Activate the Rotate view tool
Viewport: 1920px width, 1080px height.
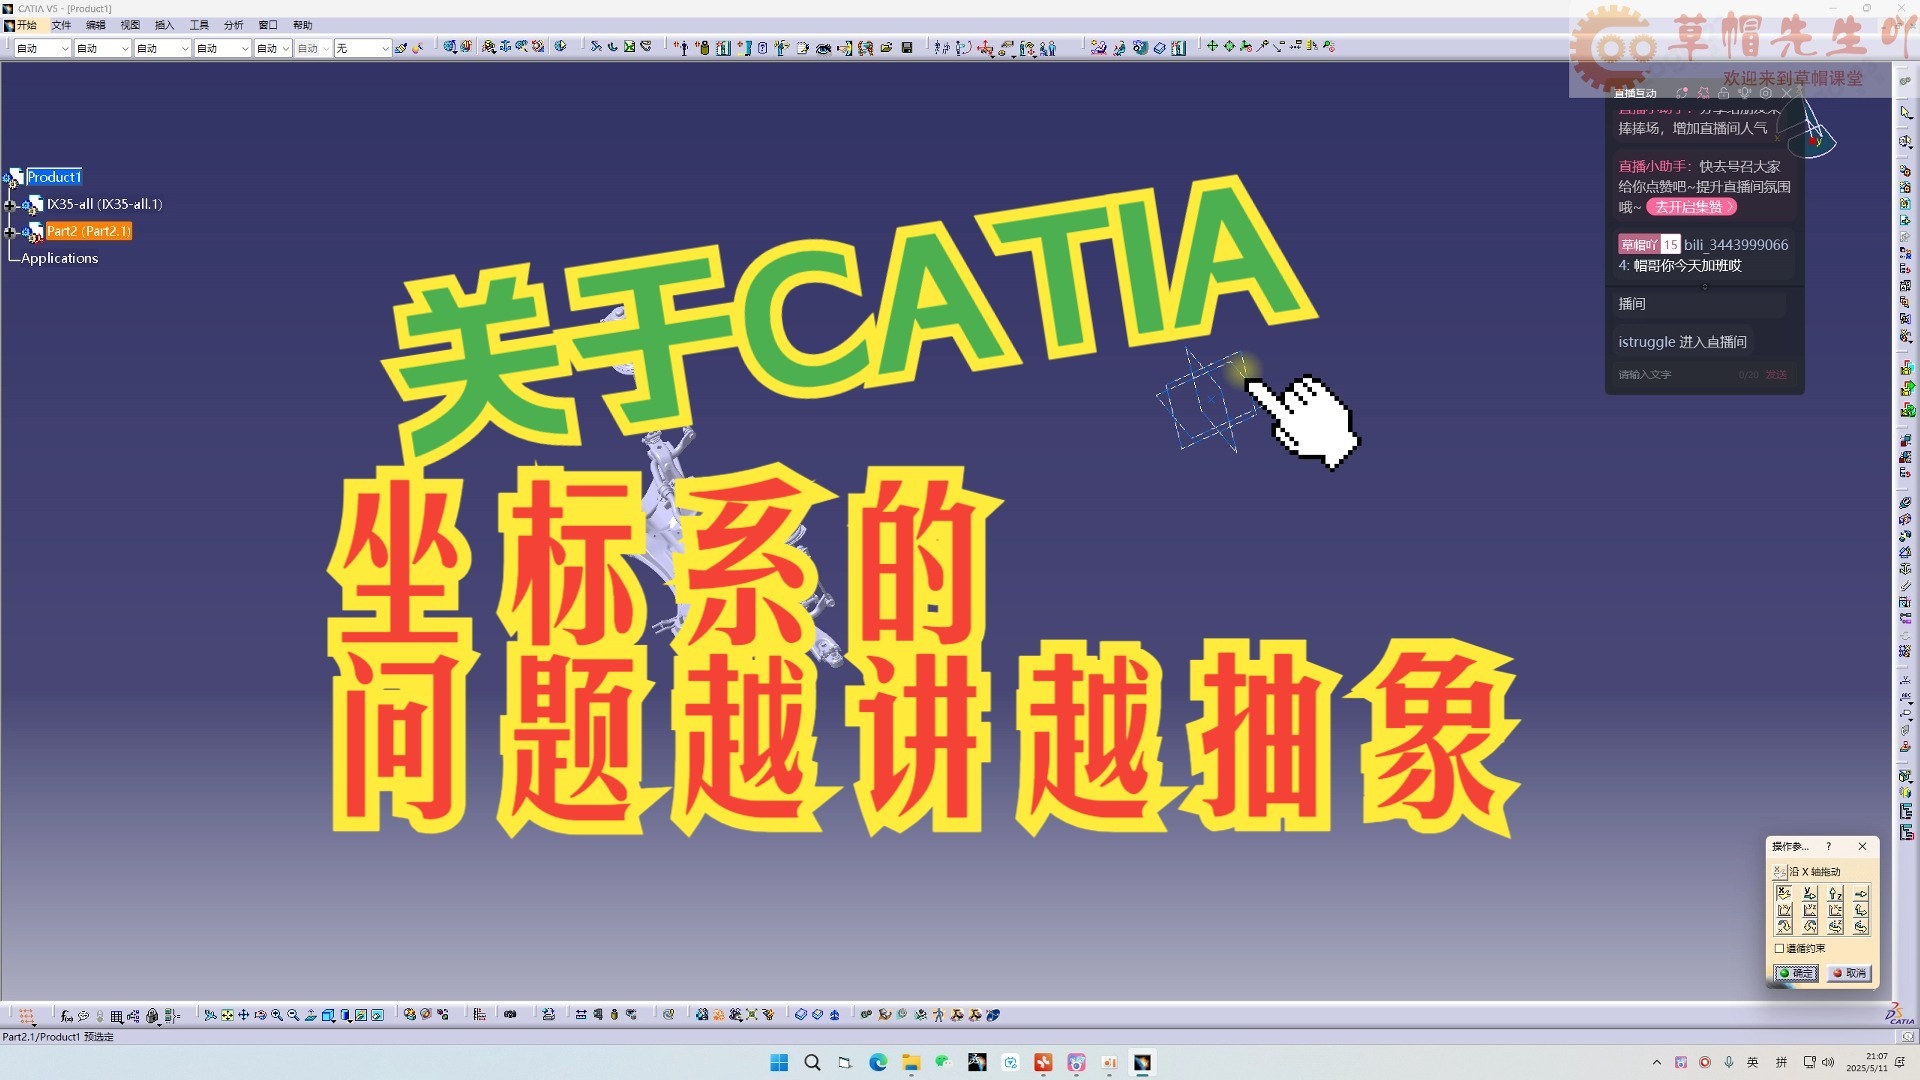(x=260, y=1015)
